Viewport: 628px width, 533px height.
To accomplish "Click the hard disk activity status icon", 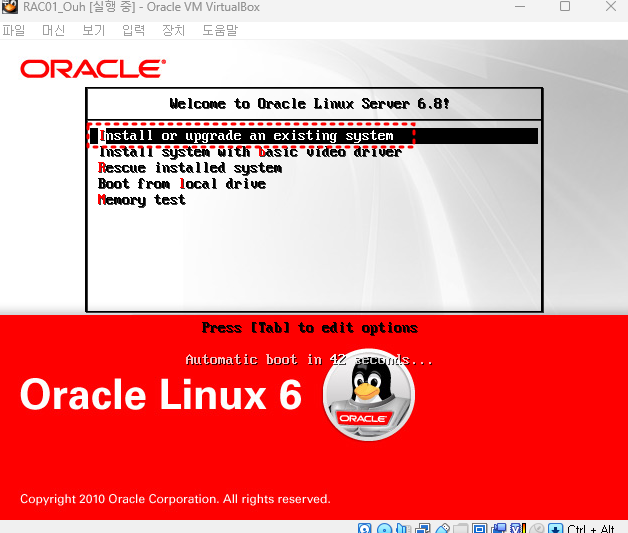I will click(364, 529).
